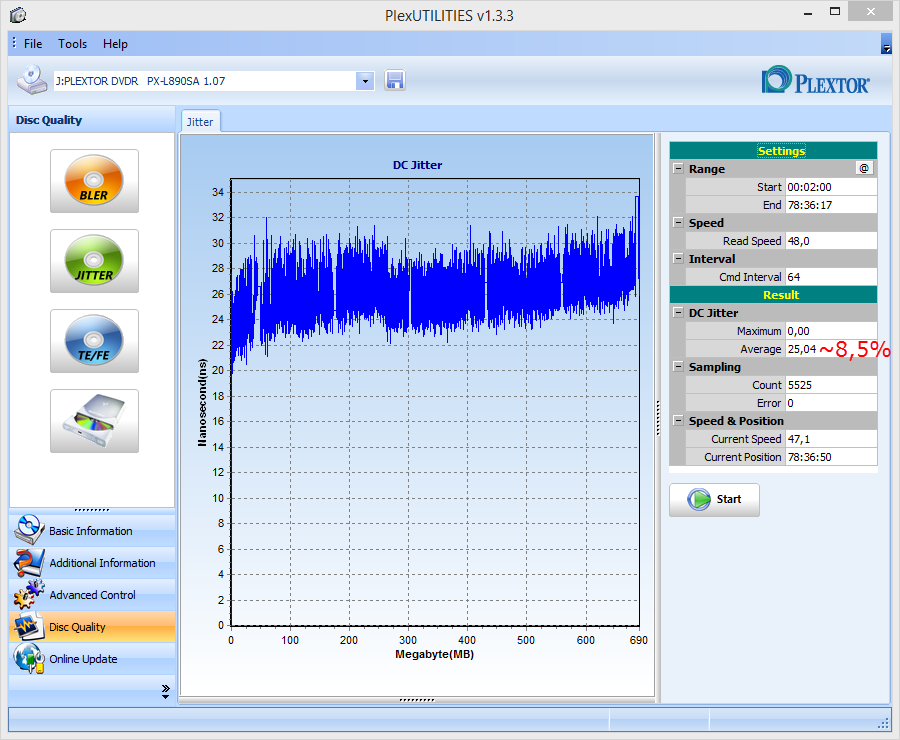Click the Start button
The height and width of the screenshot is (740, 900).
coord(714,499)
